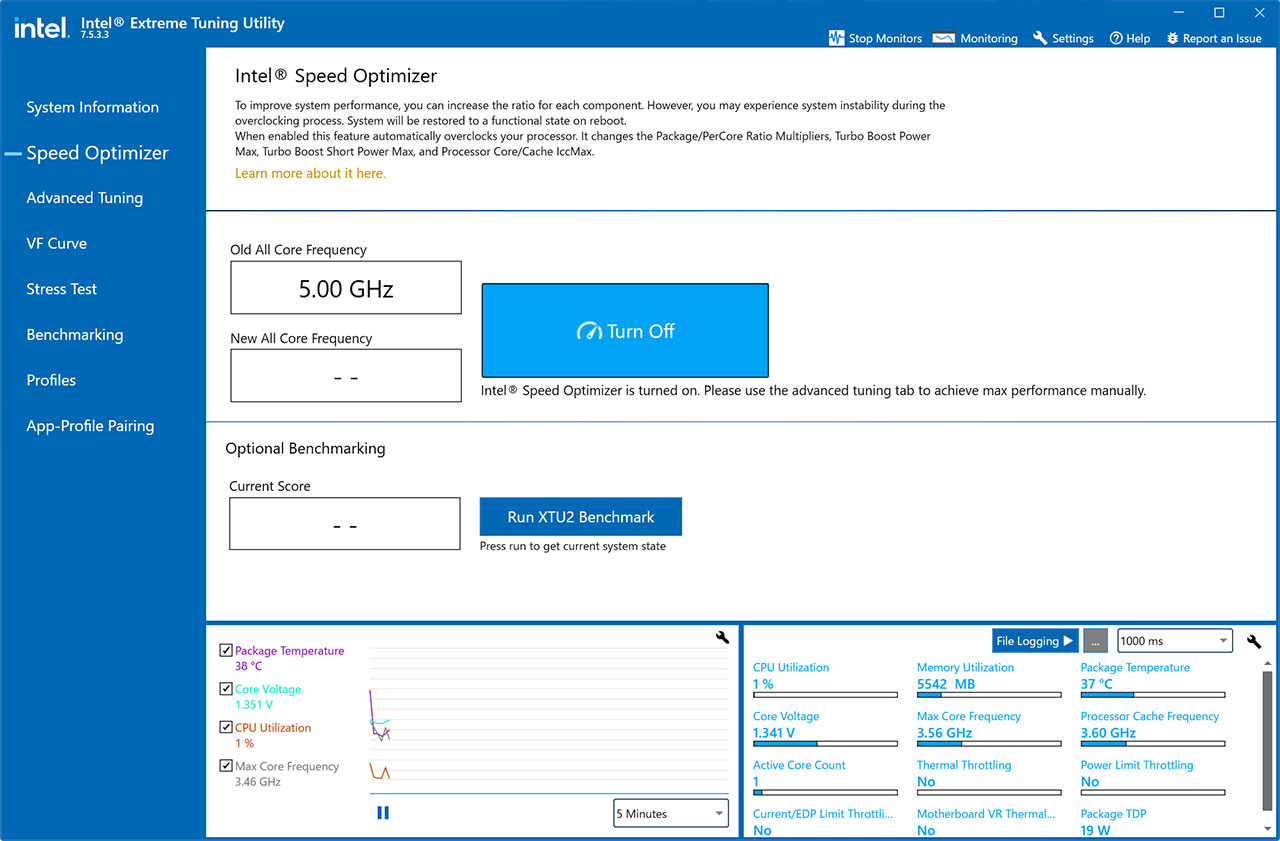Go to Advanced Tuning

[84, 198]
